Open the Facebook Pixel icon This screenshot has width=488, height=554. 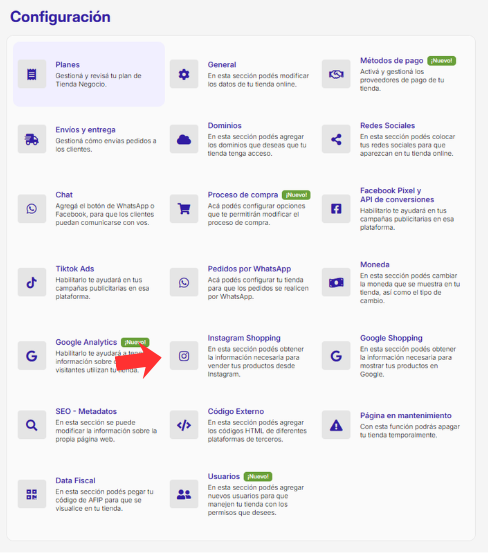click(x=336, y=209)
